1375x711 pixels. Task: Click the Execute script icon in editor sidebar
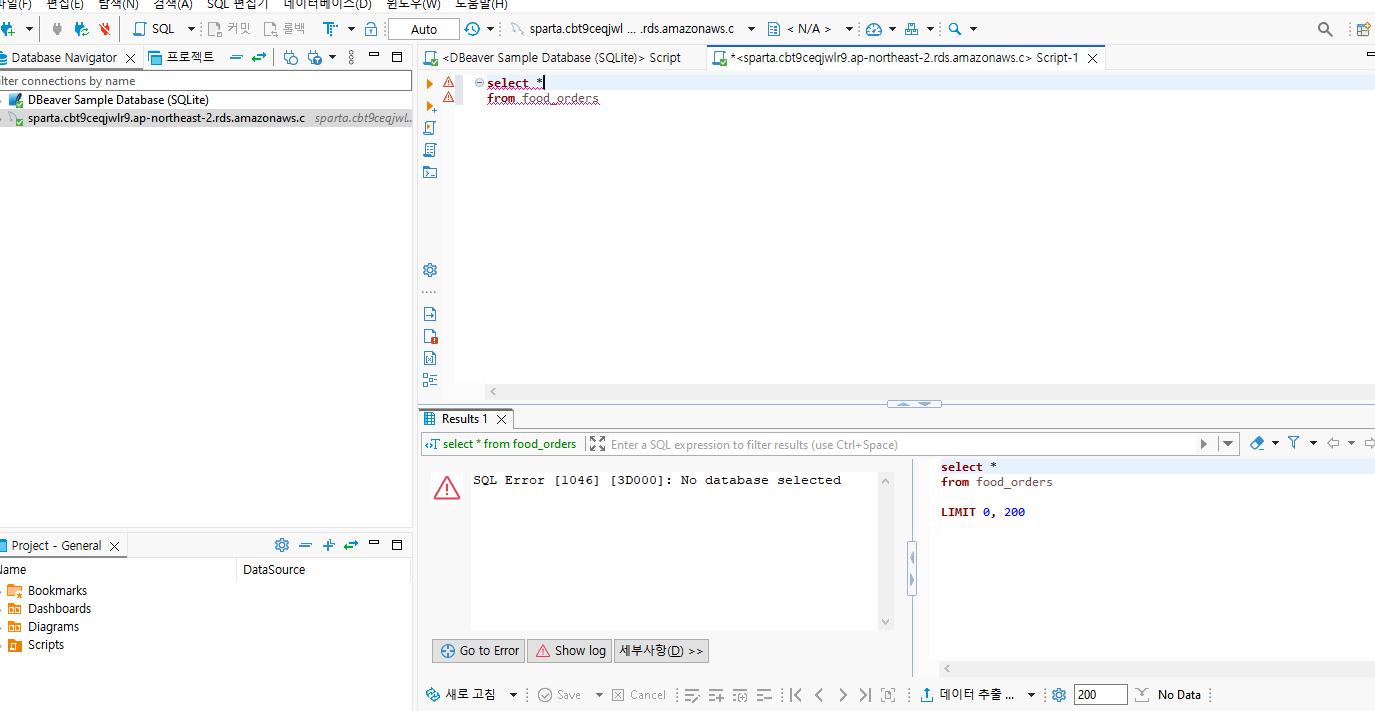[x=430, y=128]
